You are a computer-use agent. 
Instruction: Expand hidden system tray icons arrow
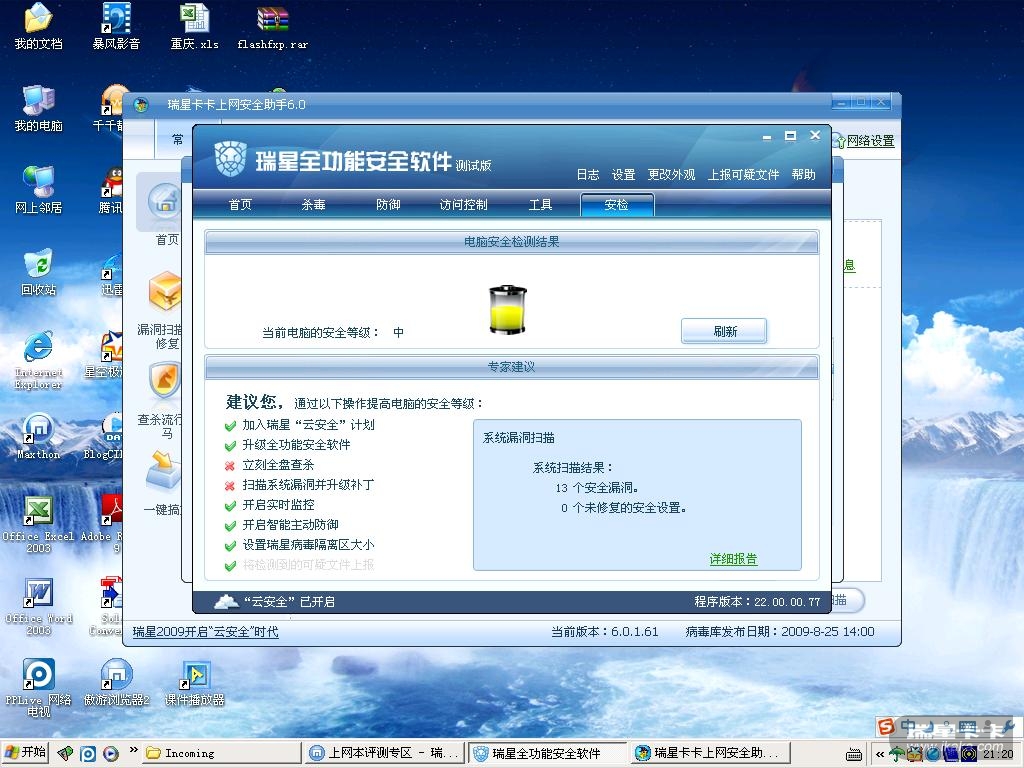(x=880, y=754)
